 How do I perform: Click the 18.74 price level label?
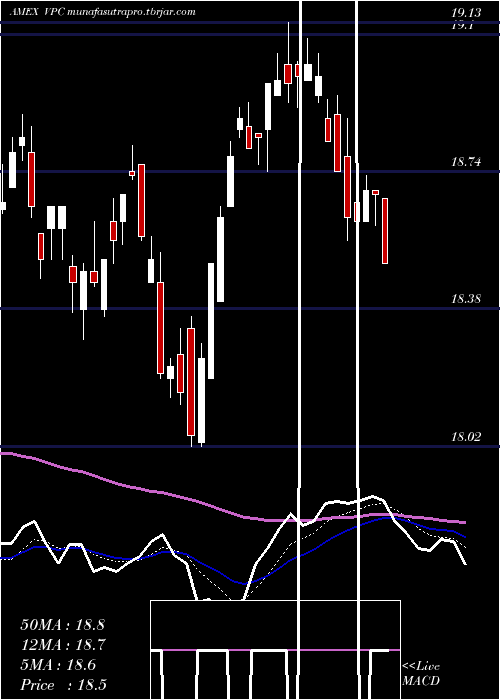tap(466, 162)
